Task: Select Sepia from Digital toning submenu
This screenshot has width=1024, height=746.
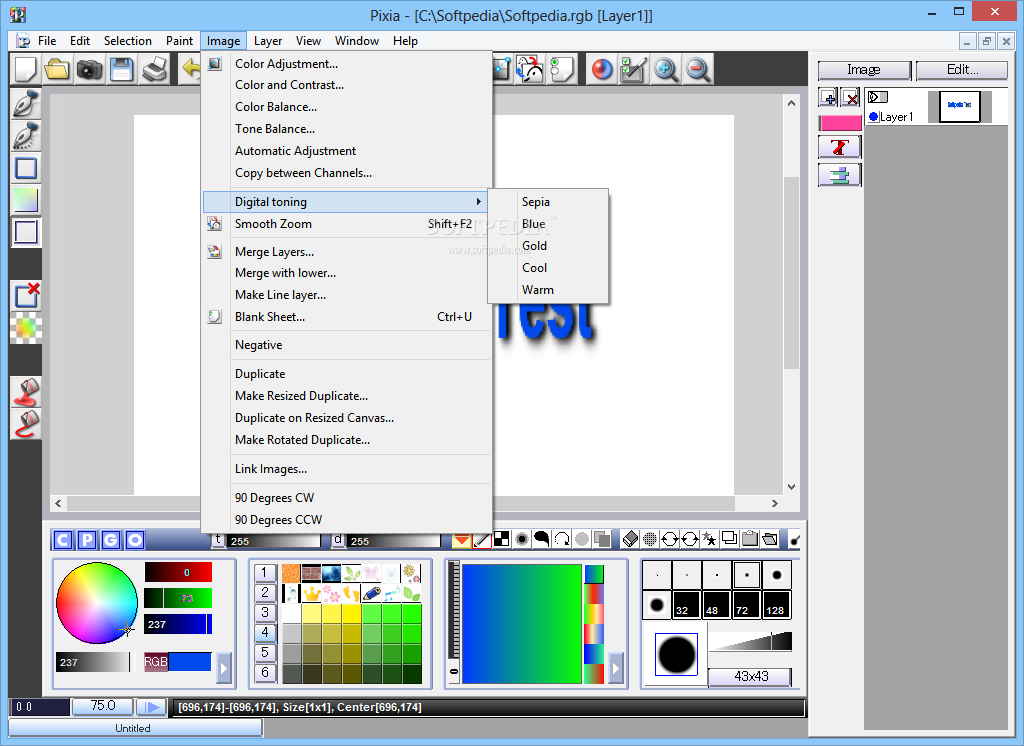Action: (x=536, y=202)
